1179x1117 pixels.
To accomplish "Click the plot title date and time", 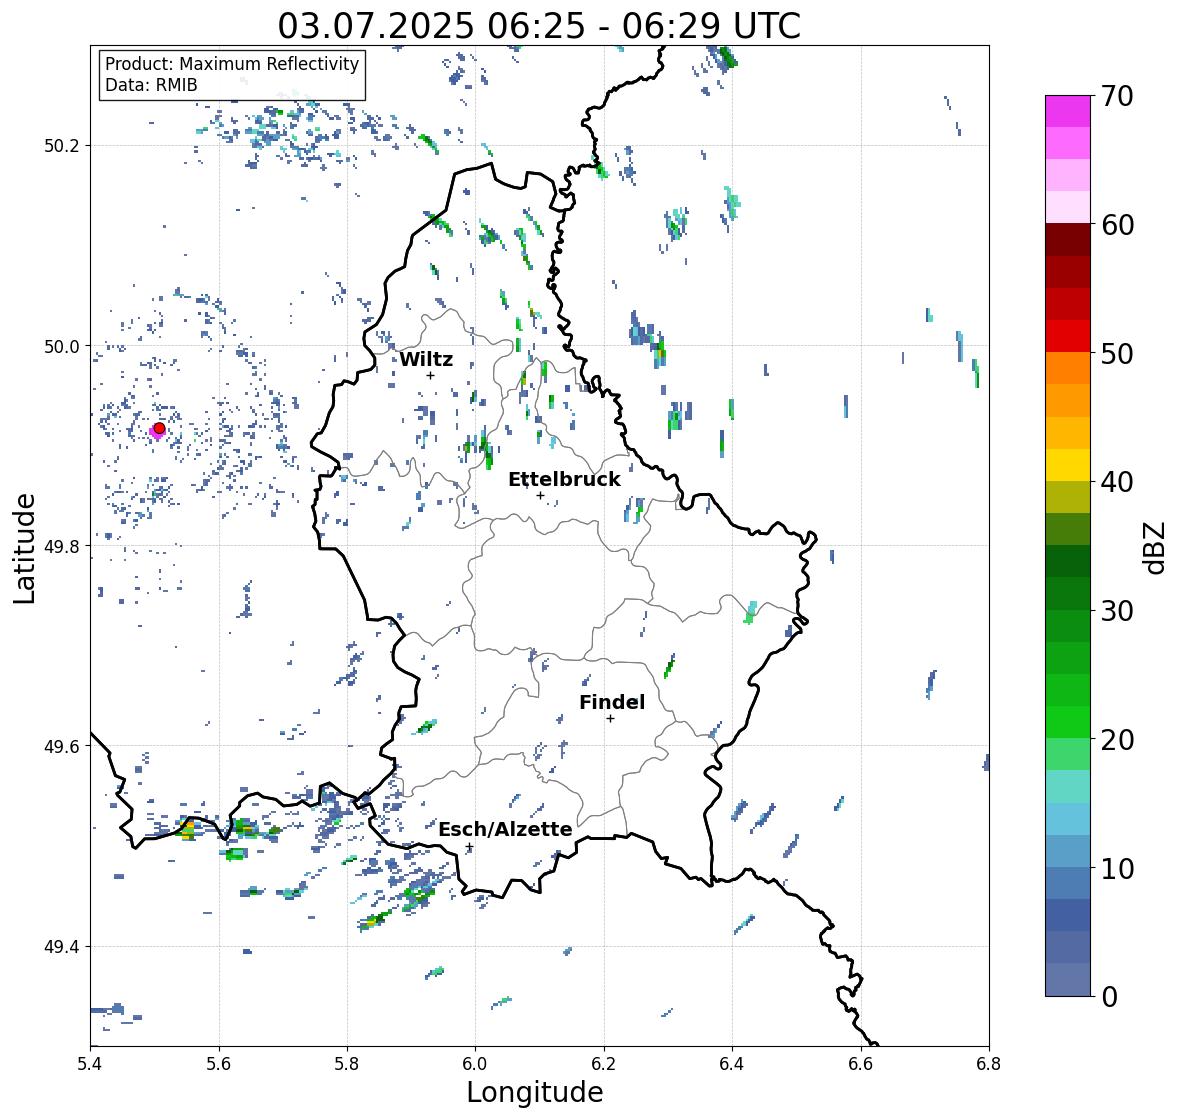I will coord(539,26).
